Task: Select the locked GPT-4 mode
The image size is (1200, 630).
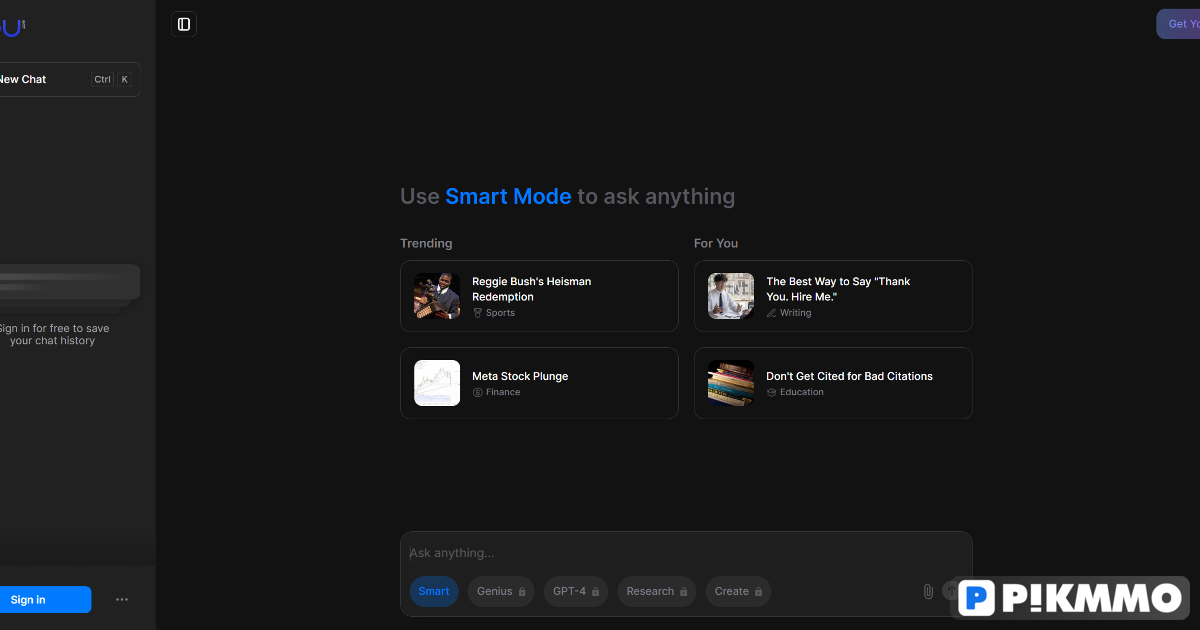Action: pyautogui.click(x=576, y=591)
